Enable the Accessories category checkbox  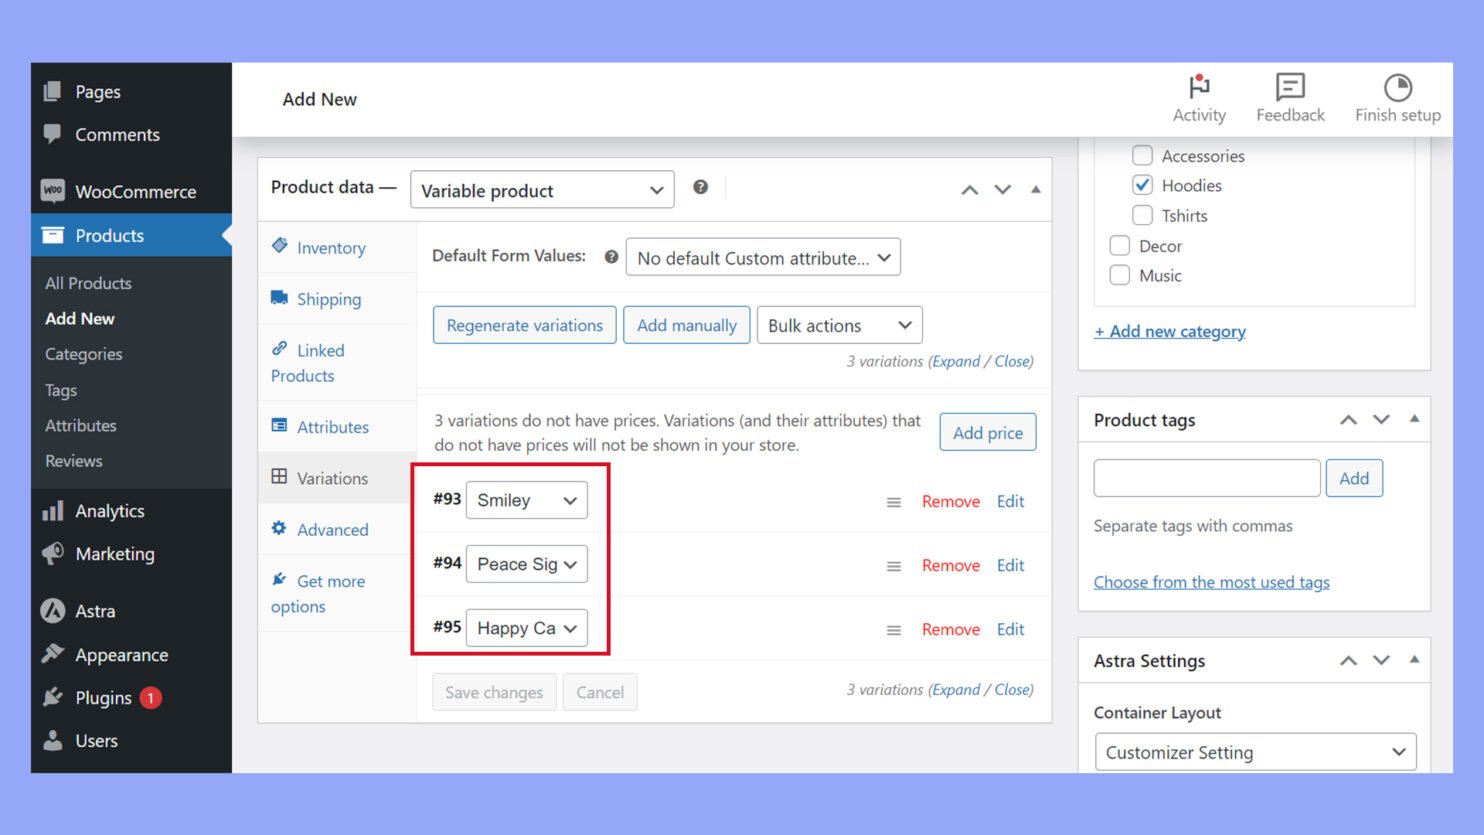tap(1142, 155)
